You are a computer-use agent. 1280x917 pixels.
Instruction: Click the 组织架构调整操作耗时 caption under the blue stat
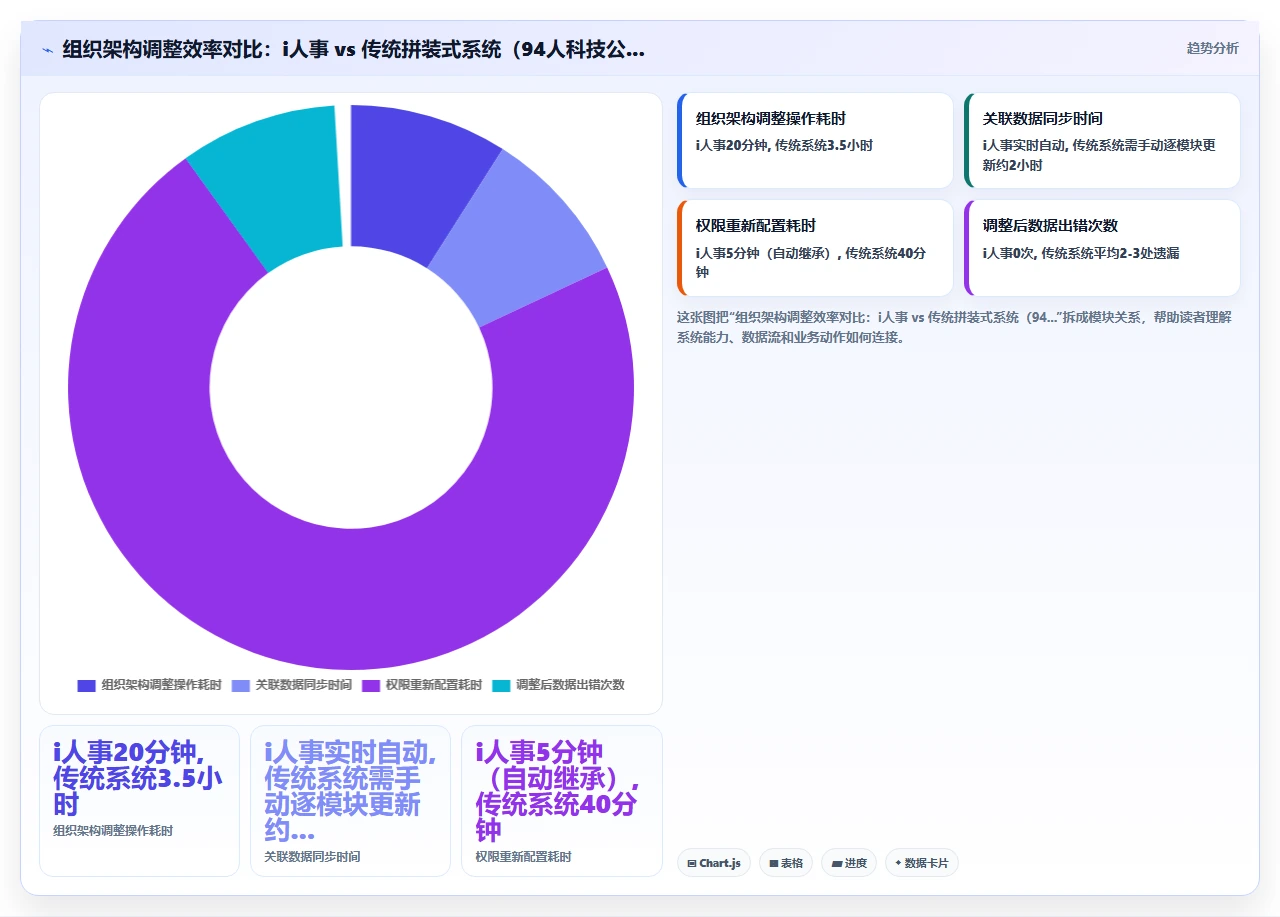coord(113,831)
